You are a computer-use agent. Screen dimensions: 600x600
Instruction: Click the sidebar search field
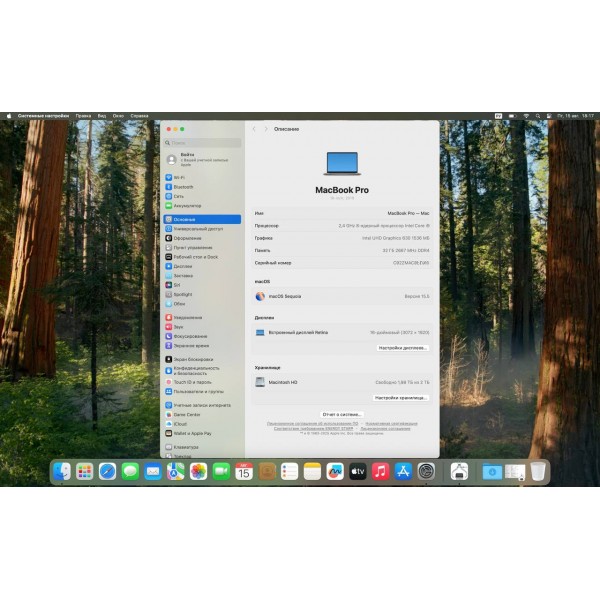point(202,143)
